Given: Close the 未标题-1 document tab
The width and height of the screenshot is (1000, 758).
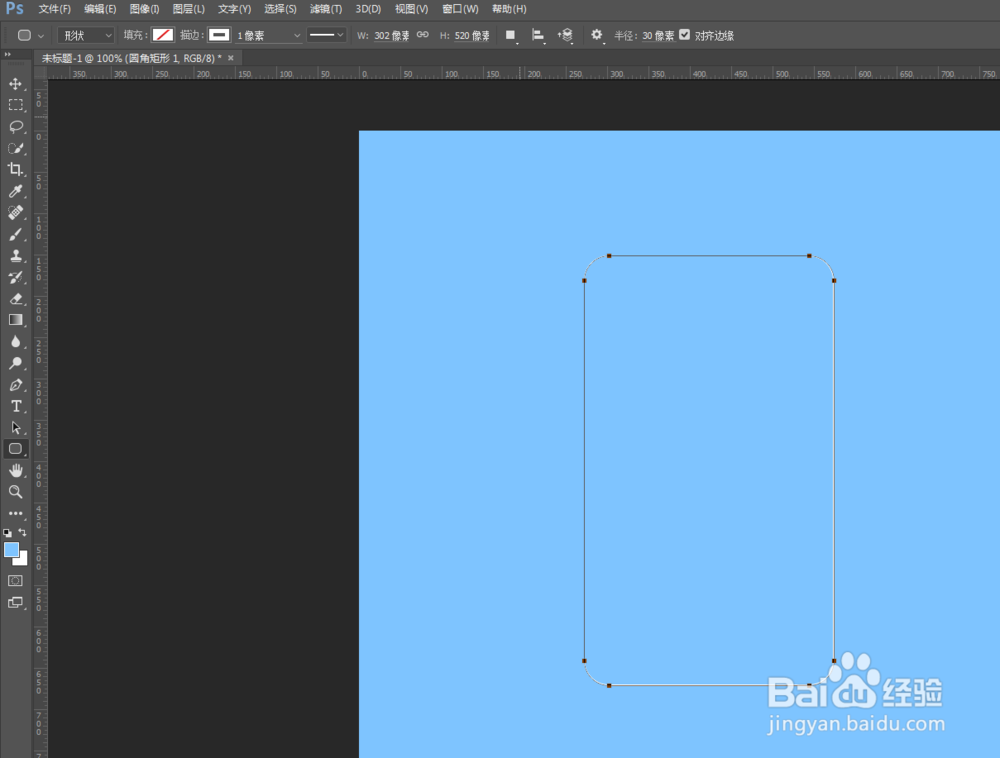Looking at the screenshot, I should tap(231, 58).
